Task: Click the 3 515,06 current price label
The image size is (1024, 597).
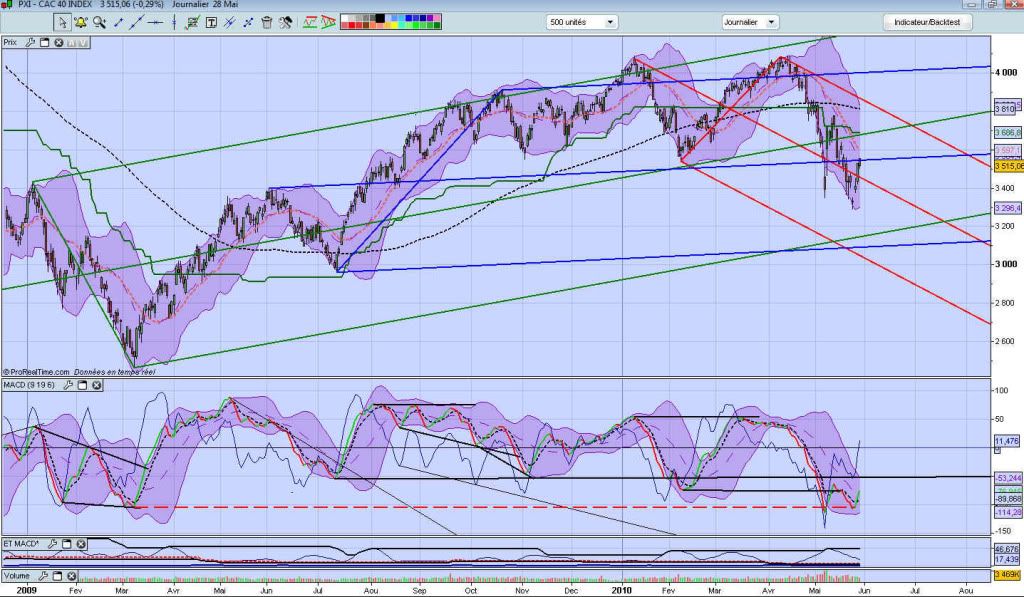Action: [x=1007, y=168]
